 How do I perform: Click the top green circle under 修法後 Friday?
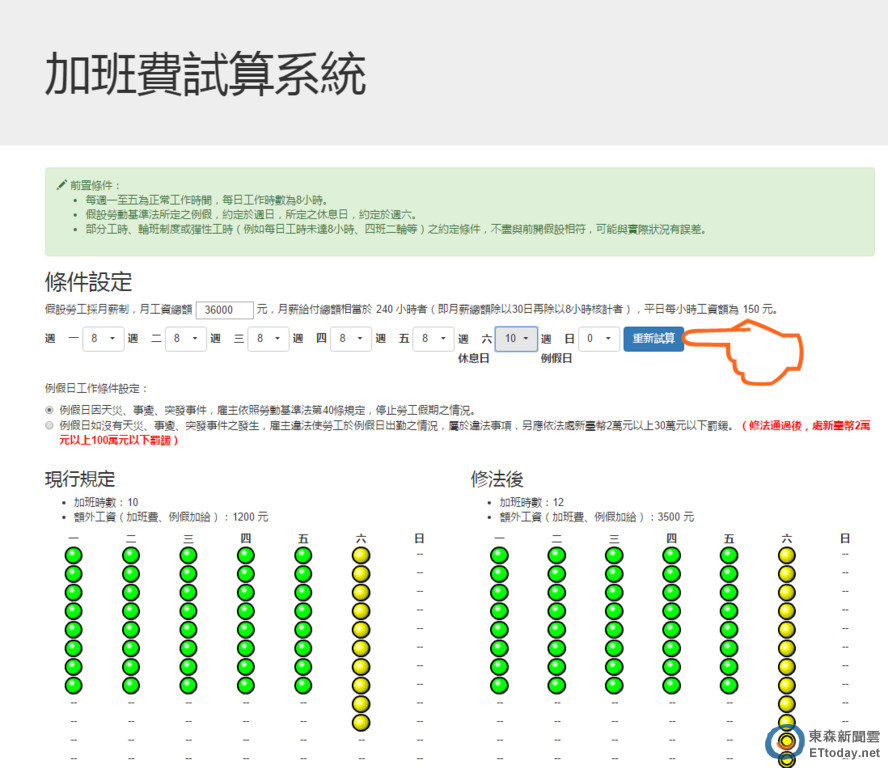729,556
